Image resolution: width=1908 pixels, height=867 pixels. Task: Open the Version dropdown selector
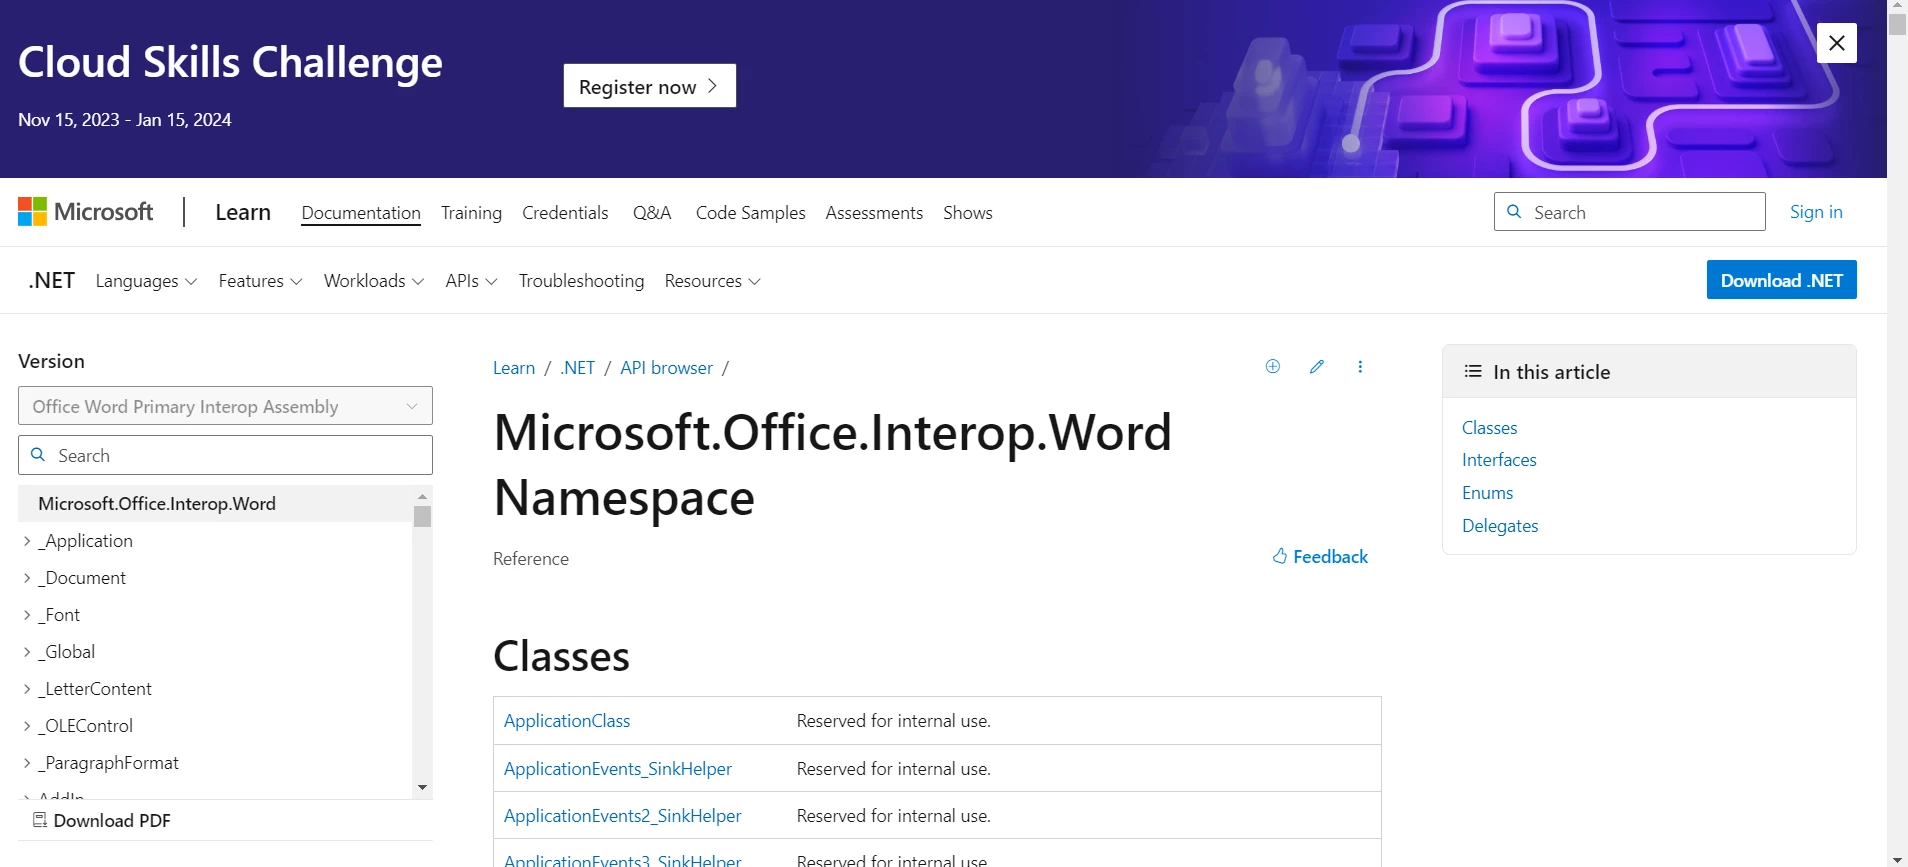pos(225,406)
